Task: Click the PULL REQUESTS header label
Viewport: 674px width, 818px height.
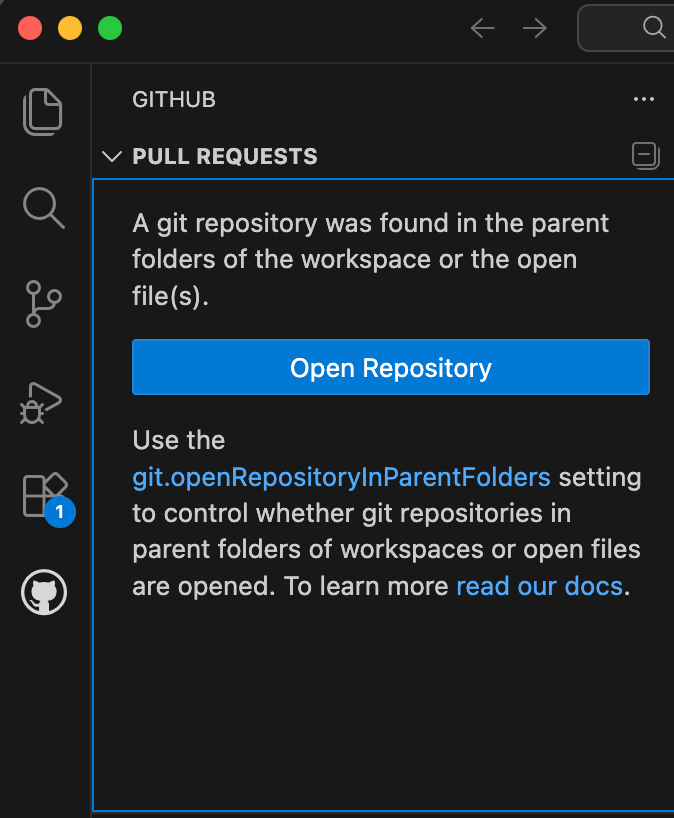Action: 224,156
